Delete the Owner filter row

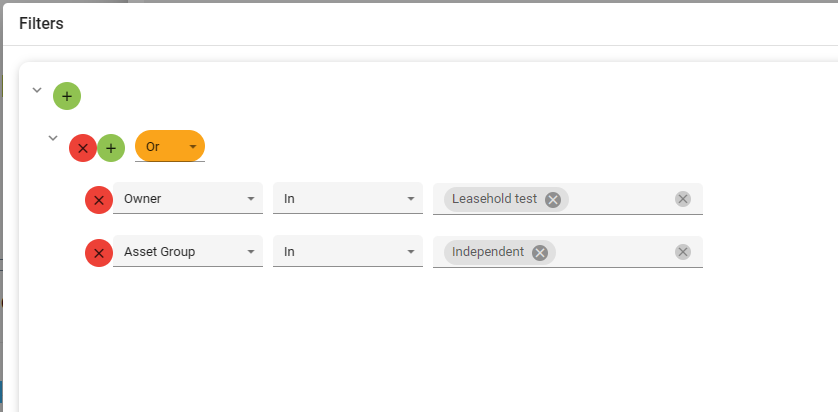(98, 200)
